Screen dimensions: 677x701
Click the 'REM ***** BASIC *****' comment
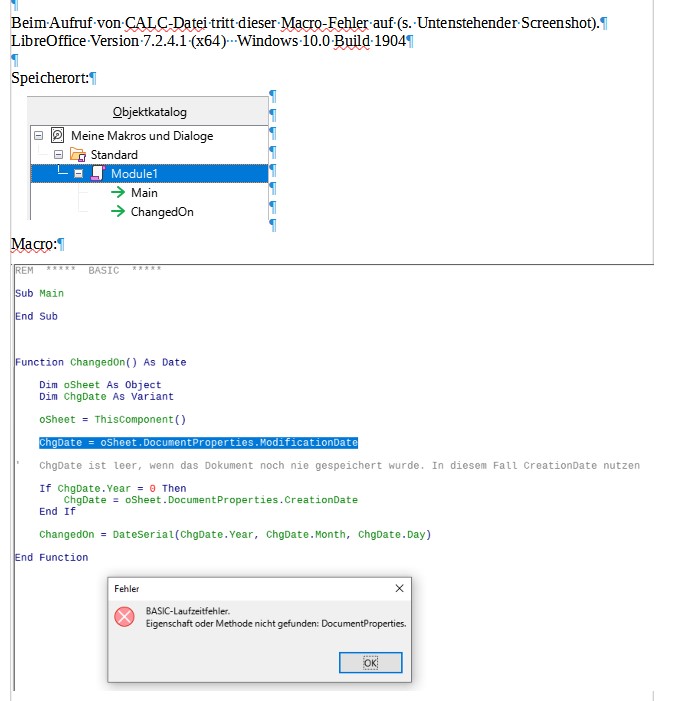pyautogui.click(x=88, y=270)
